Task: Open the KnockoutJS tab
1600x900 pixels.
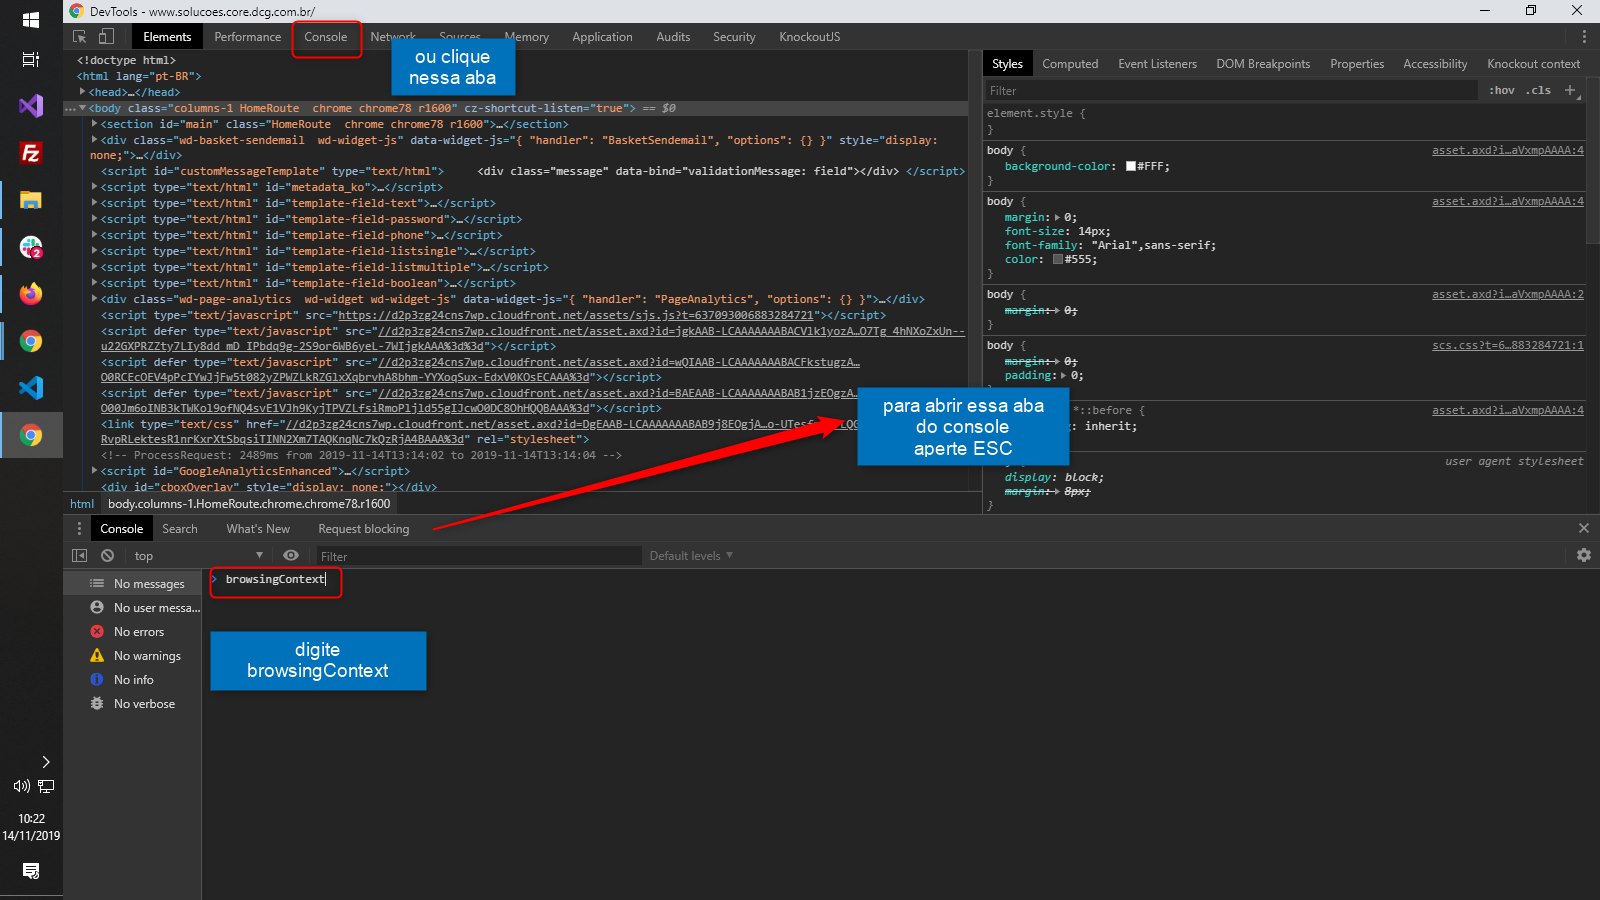Action: [x=809, y=36]
